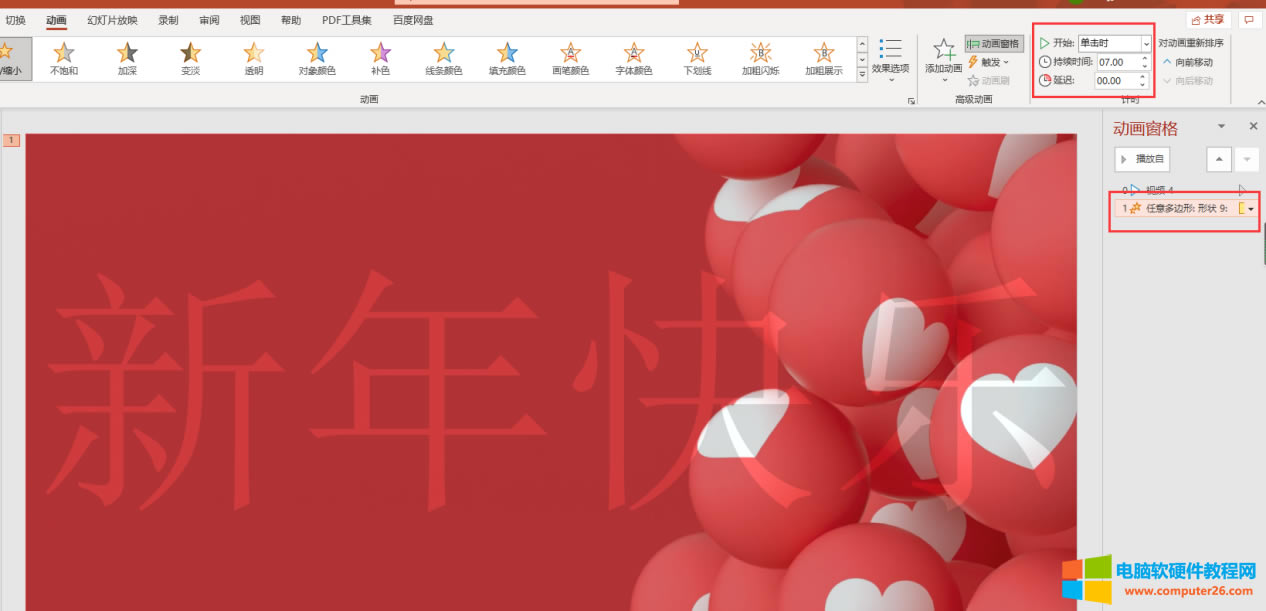The width and height of the screenshot is (1266, 611).
Task: Close the 动画窗格 animation pane
Action: 1253,127
